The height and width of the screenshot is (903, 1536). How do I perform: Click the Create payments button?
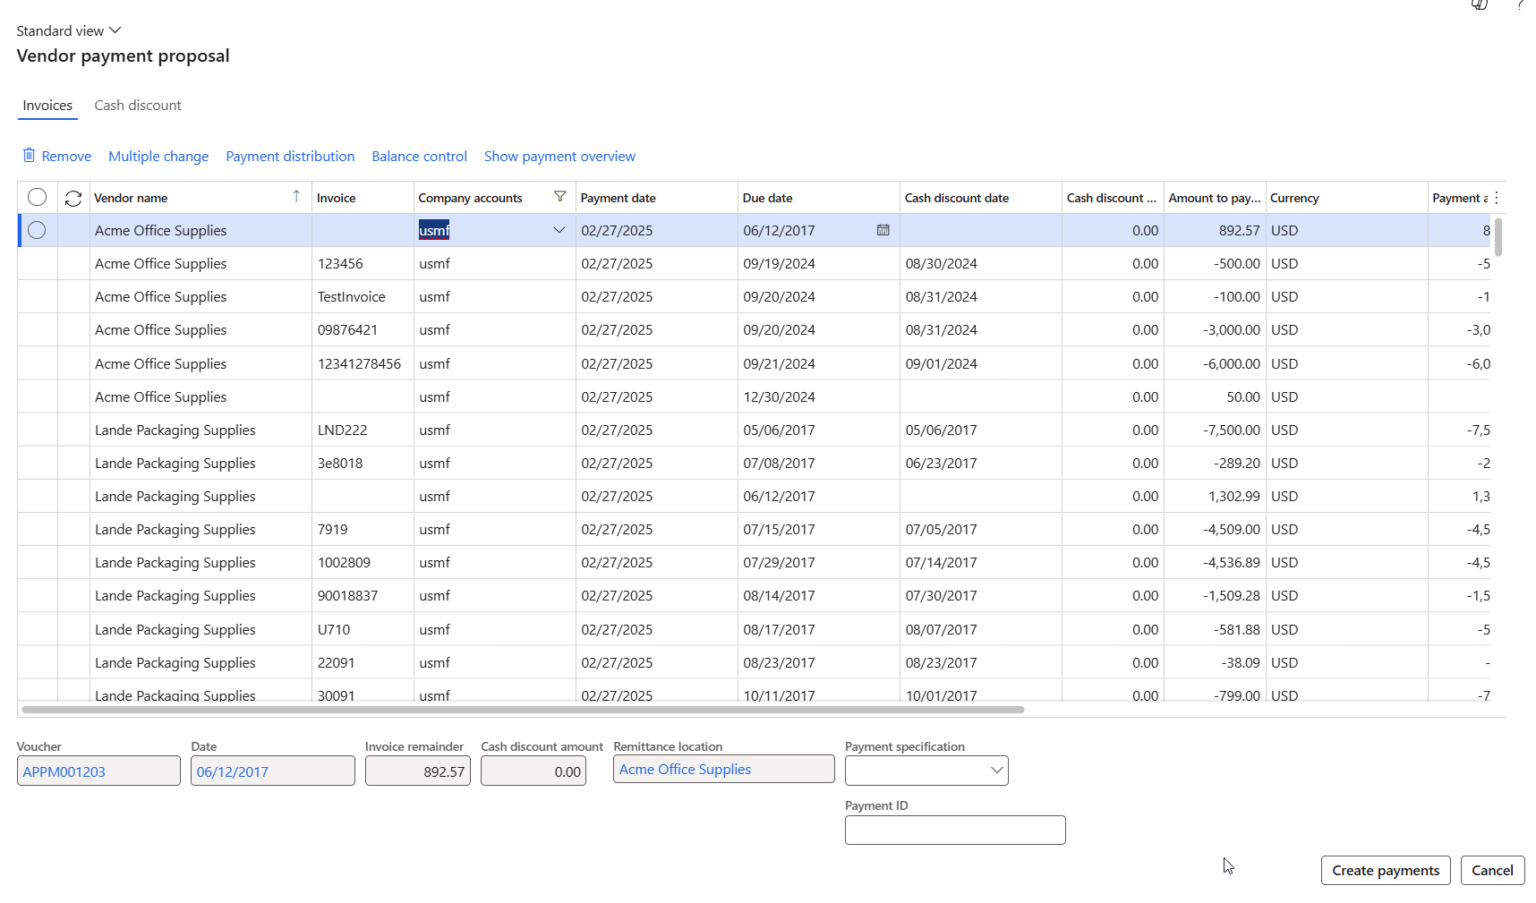(x=1385, y=870)
